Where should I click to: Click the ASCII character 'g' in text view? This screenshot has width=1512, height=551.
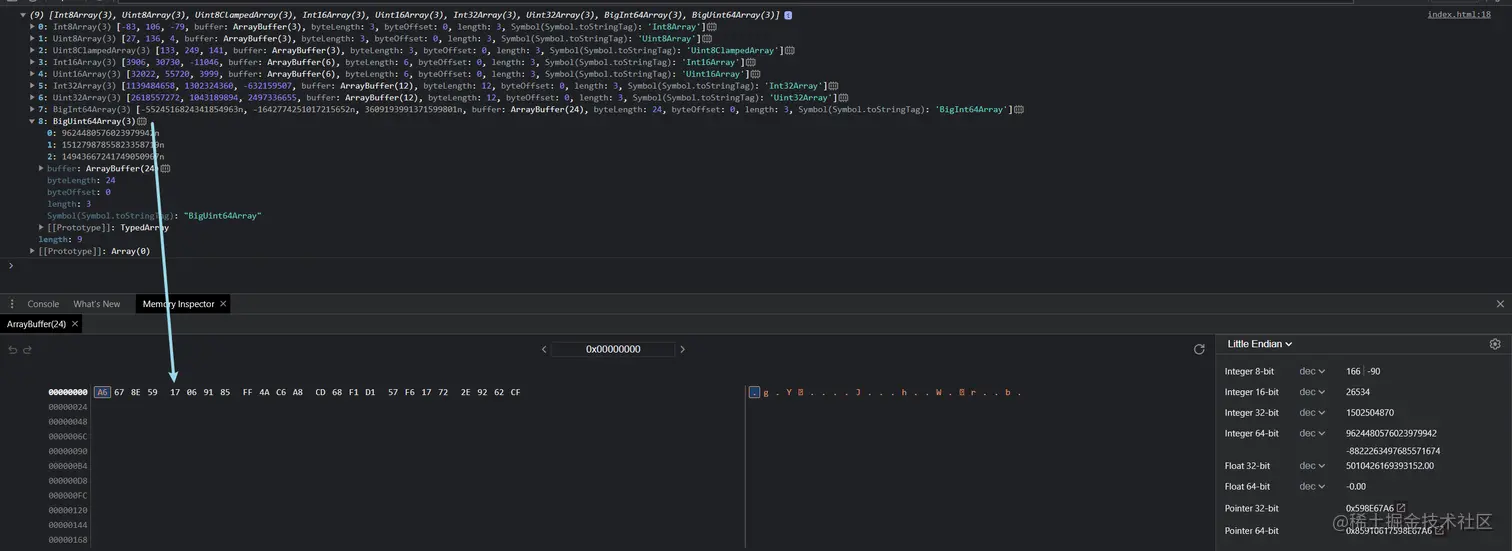(765, 393)
